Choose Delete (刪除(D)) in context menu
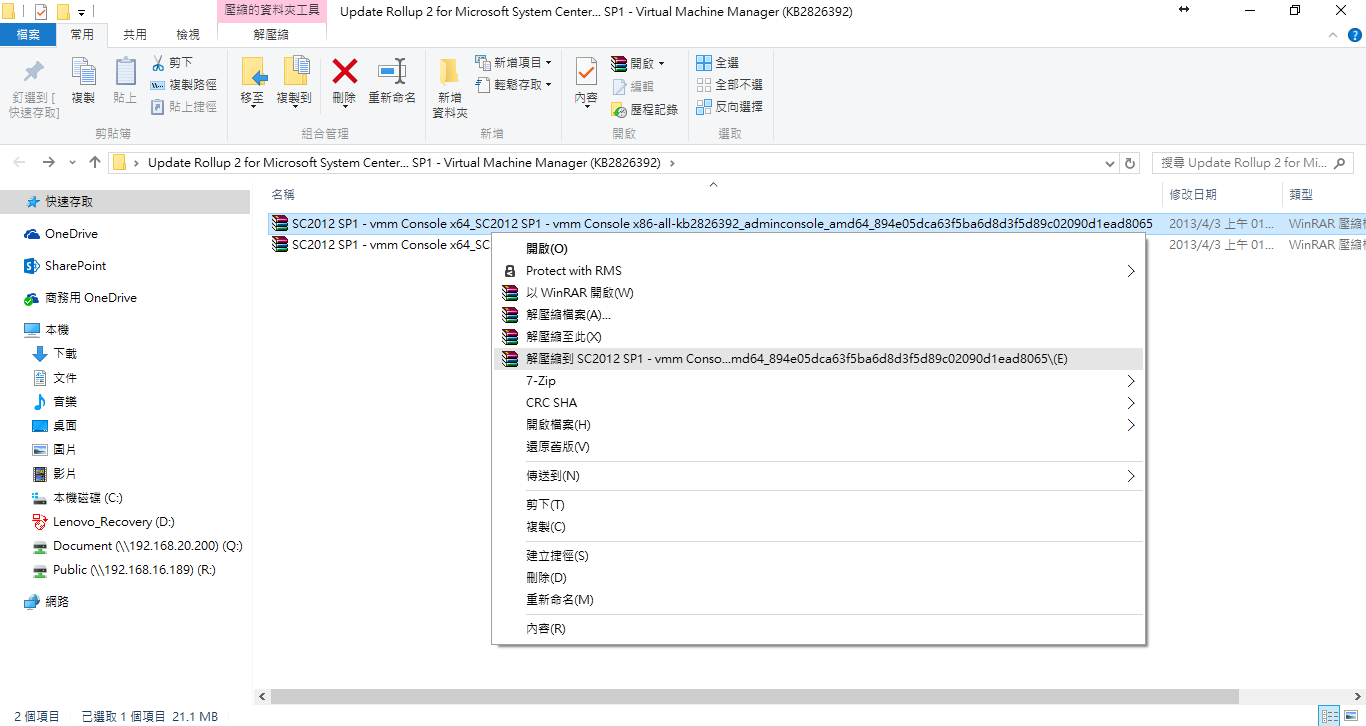This screenshot has width=1366, height=726. coord(819,578)
